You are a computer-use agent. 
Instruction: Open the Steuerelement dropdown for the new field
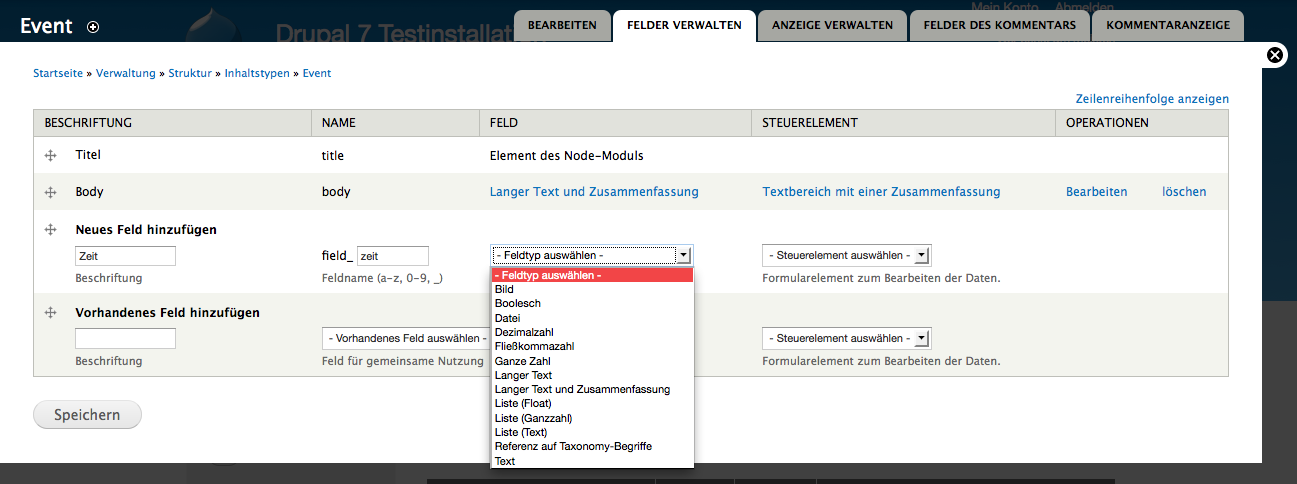coord(846,255)
